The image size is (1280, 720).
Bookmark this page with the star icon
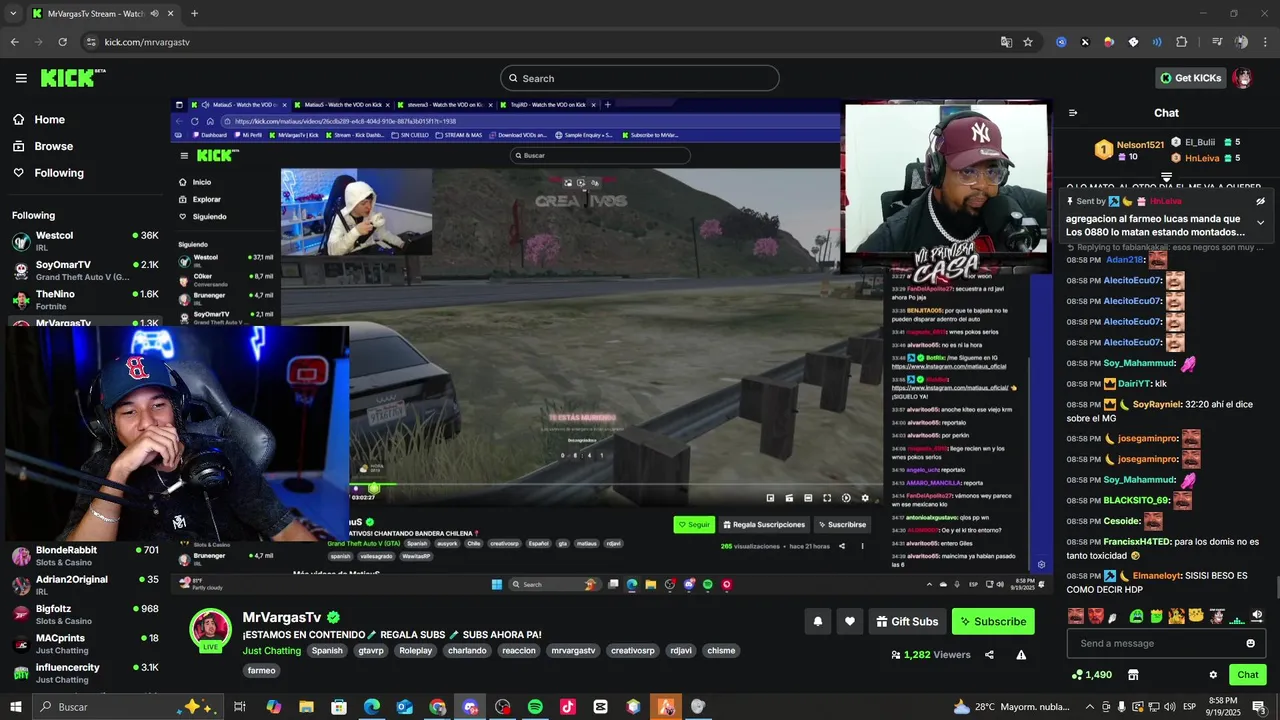1028,42
